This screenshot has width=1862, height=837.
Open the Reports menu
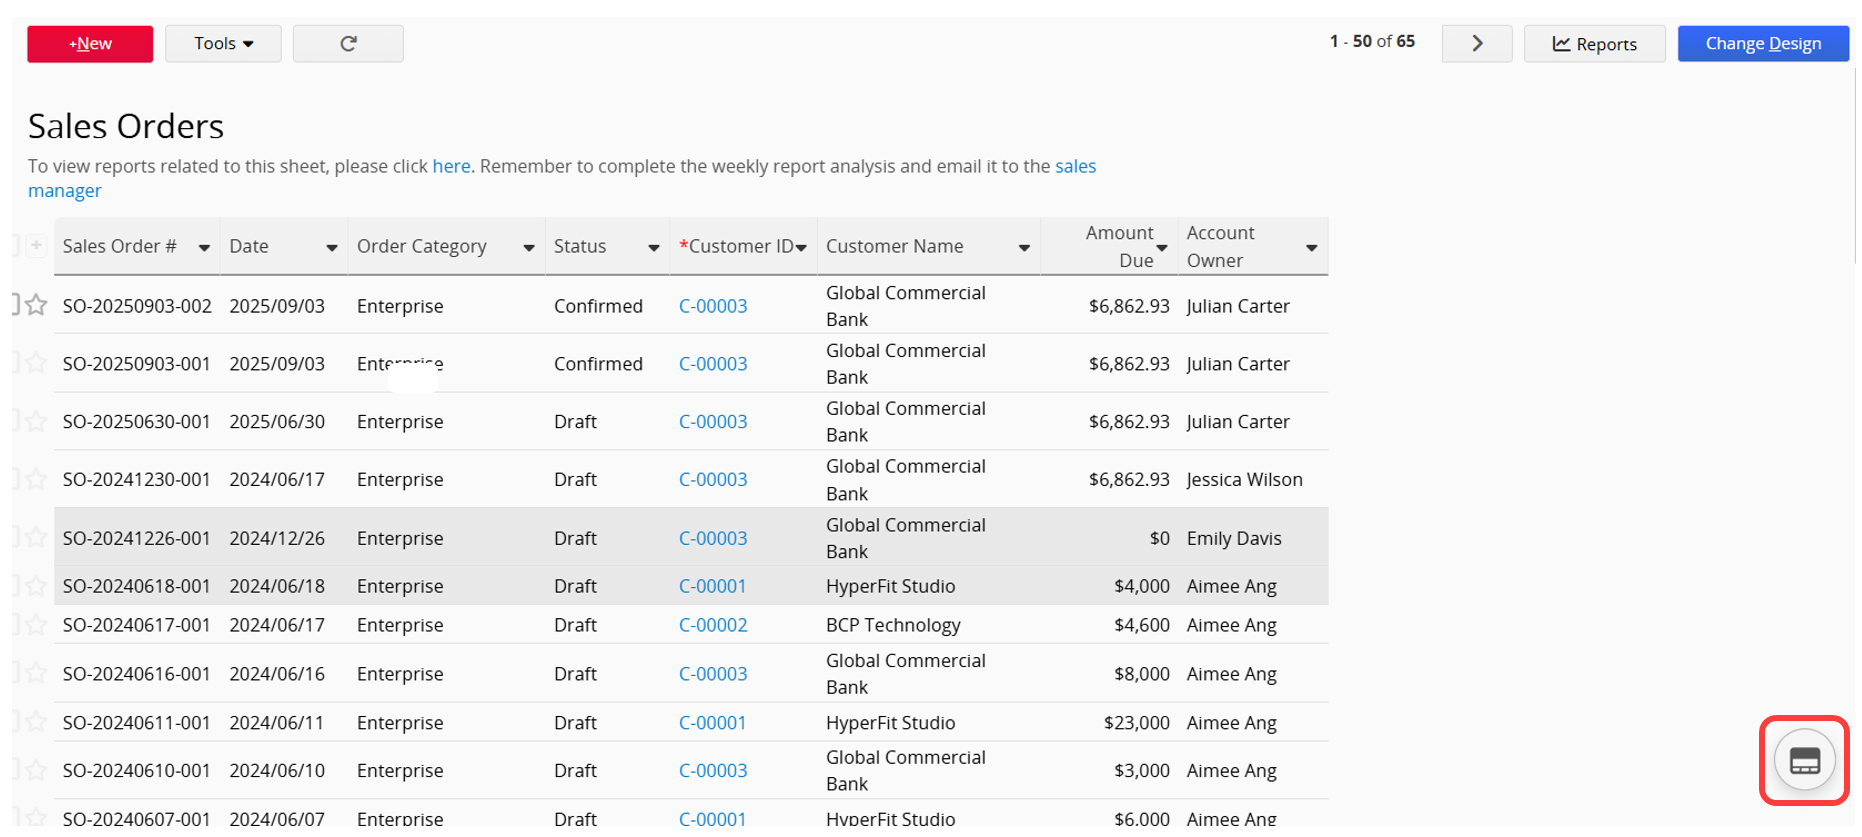[1594, 44]
